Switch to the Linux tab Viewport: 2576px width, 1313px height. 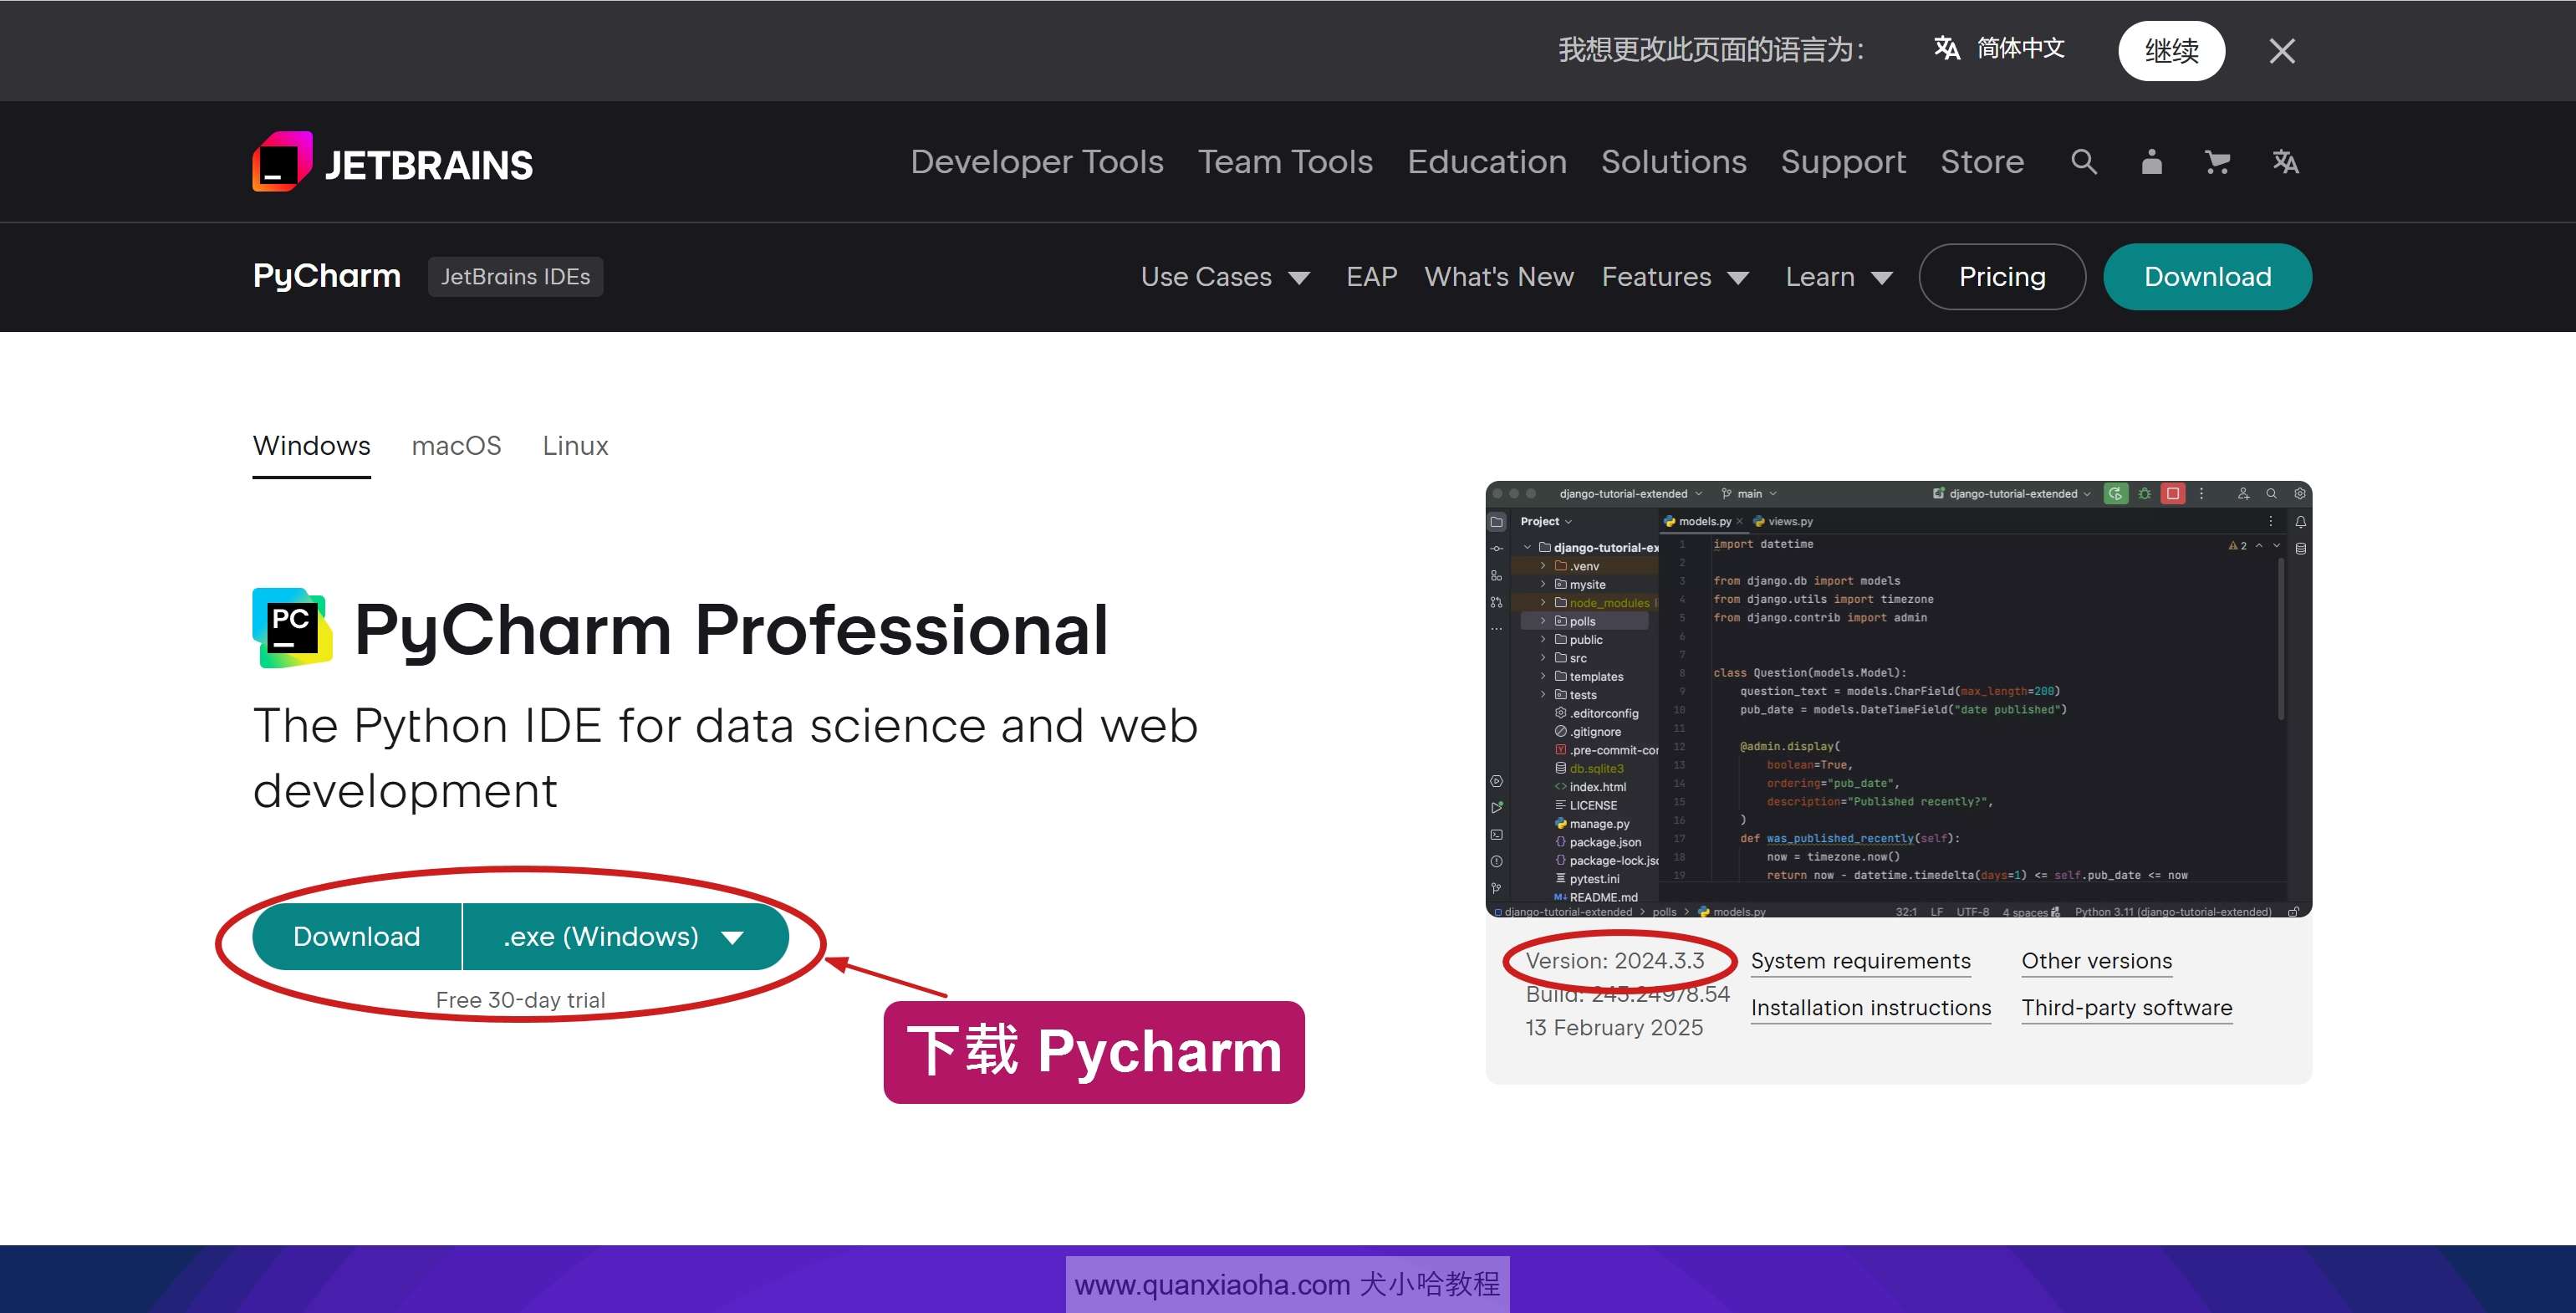pos(575,446)
